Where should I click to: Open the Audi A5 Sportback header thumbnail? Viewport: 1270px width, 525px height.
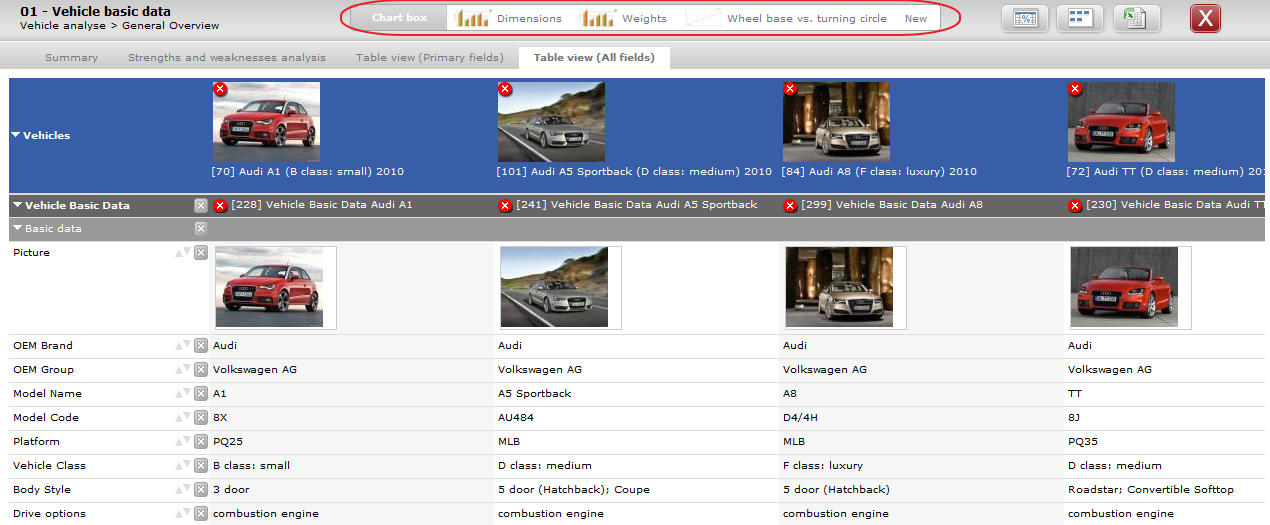pyautogui.click(x=551, y=122)
